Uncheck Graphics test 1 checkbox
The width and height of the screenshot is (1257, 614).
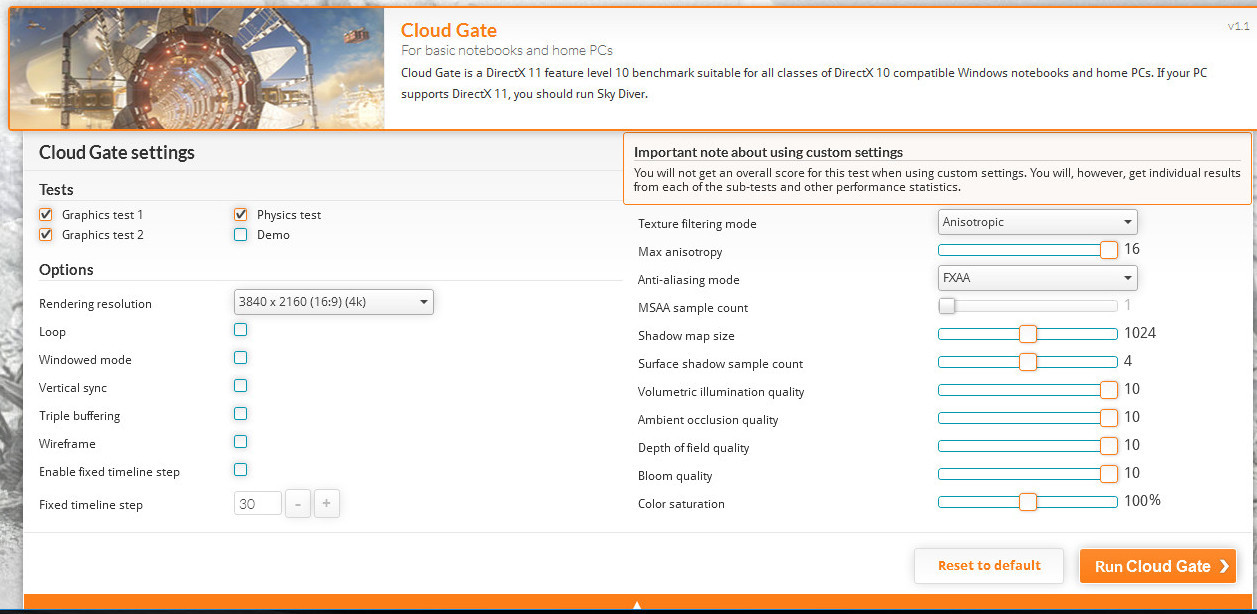tap(45, 214)
